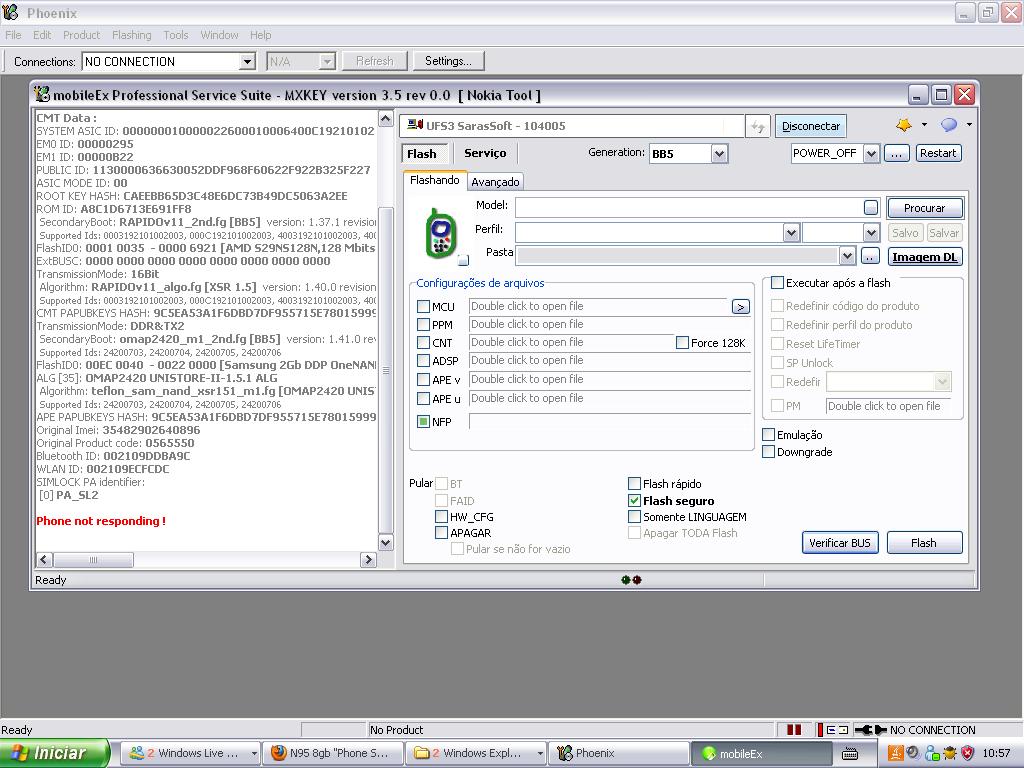Open the arrow button next to MCU file
The image size is (1024, 768).
[x=741, y=307]
